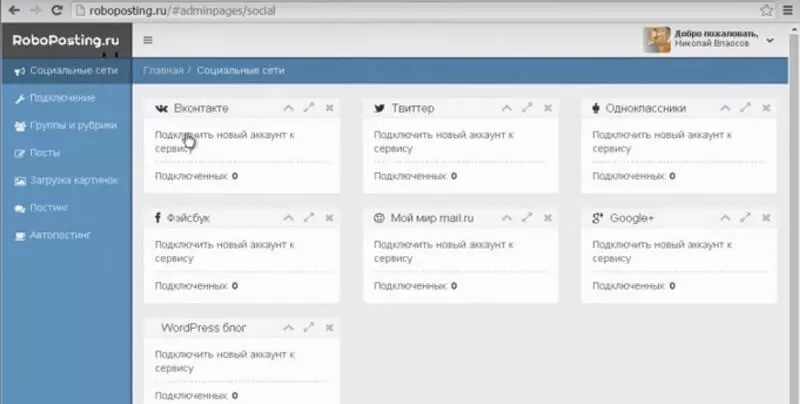Go to Подключение in the sidebar
This screenshot has height=404, width=800.
pyautogui.click(x=62, y=98)
